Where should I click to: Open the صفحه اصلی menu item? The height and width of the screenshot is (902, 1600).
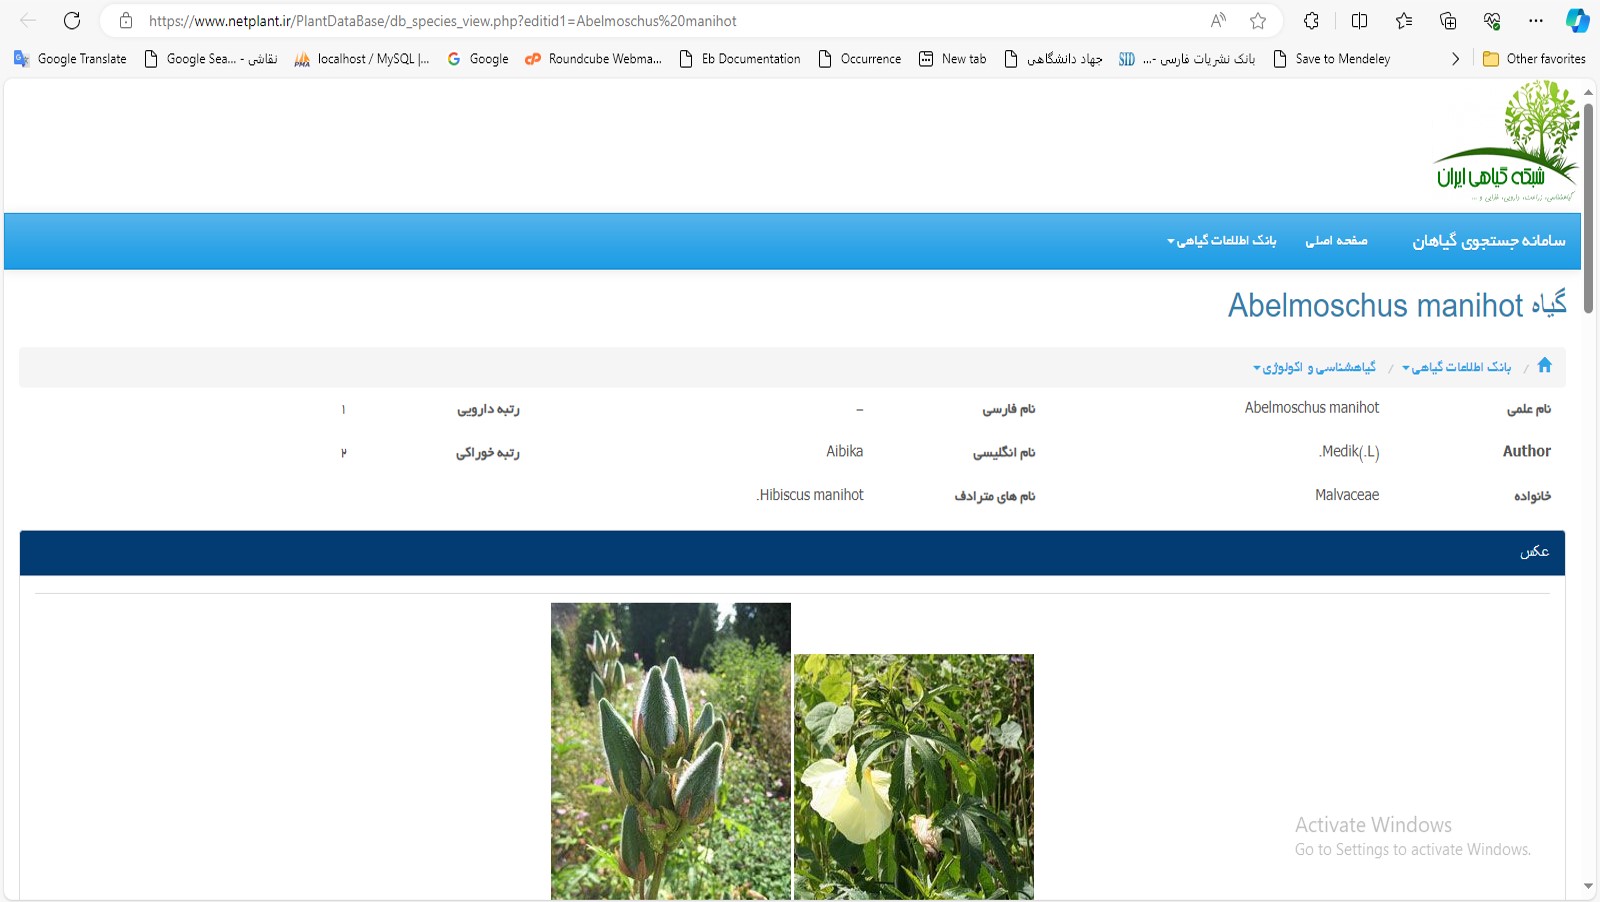point(1336,241)
